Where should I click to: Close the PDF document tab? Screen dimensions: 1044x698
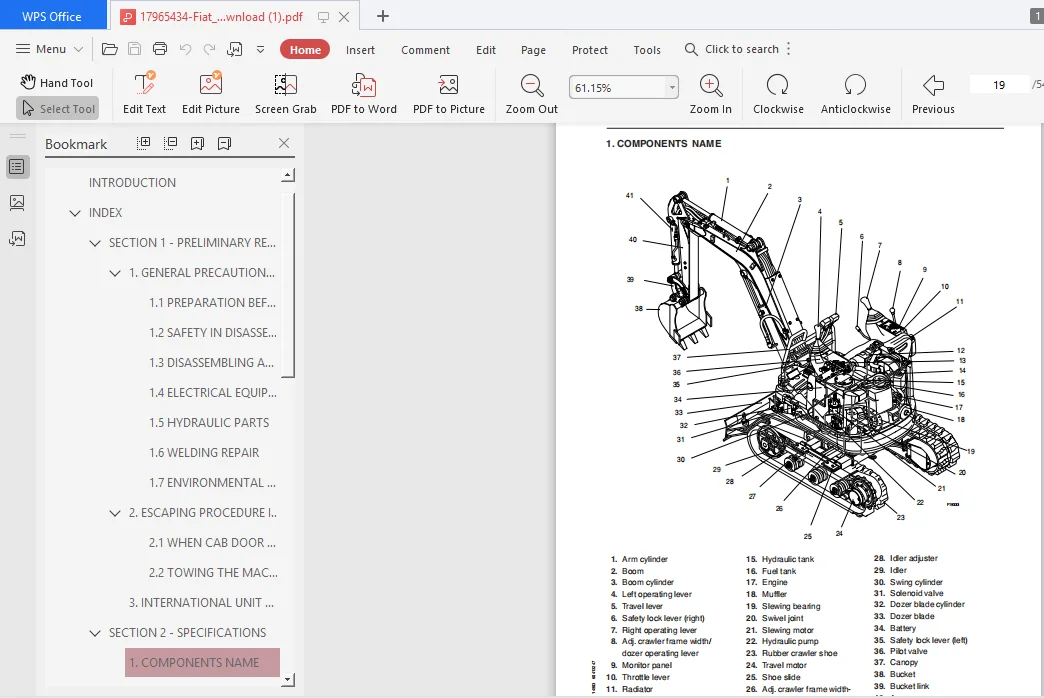tap(344, 17)
